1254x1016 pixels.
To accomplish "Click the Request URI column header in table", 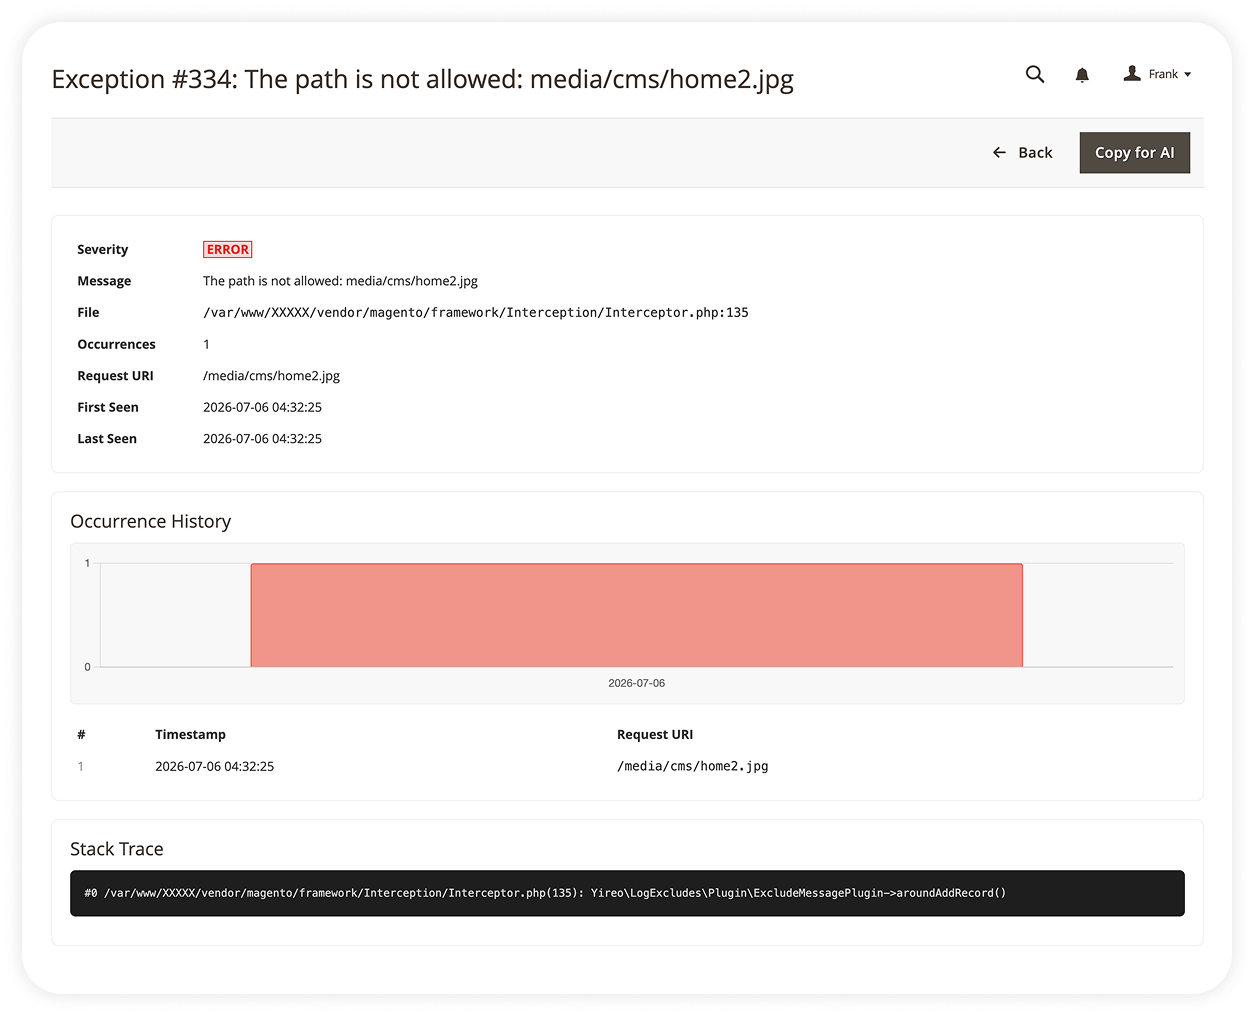I will point(655,735).
